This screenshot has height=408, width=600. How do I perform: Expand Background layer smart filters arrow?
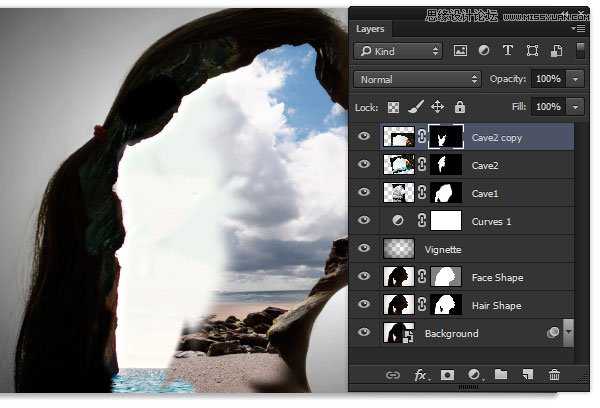tap(569, 333)
